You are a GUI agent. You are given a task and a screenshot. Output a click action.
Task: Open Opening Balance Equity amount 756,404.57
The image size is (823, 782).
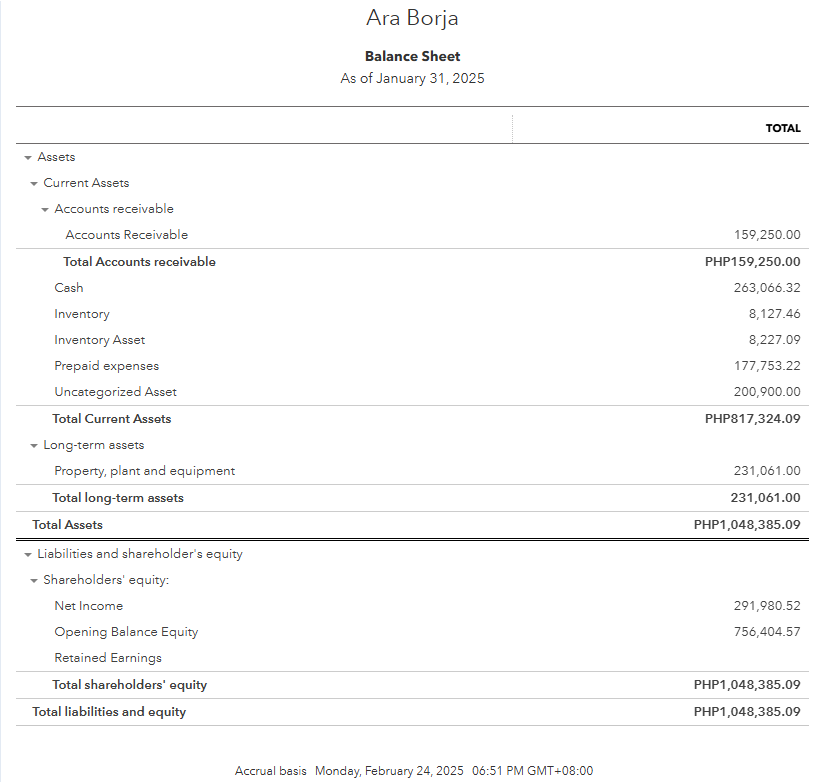[x=767, y=632]
